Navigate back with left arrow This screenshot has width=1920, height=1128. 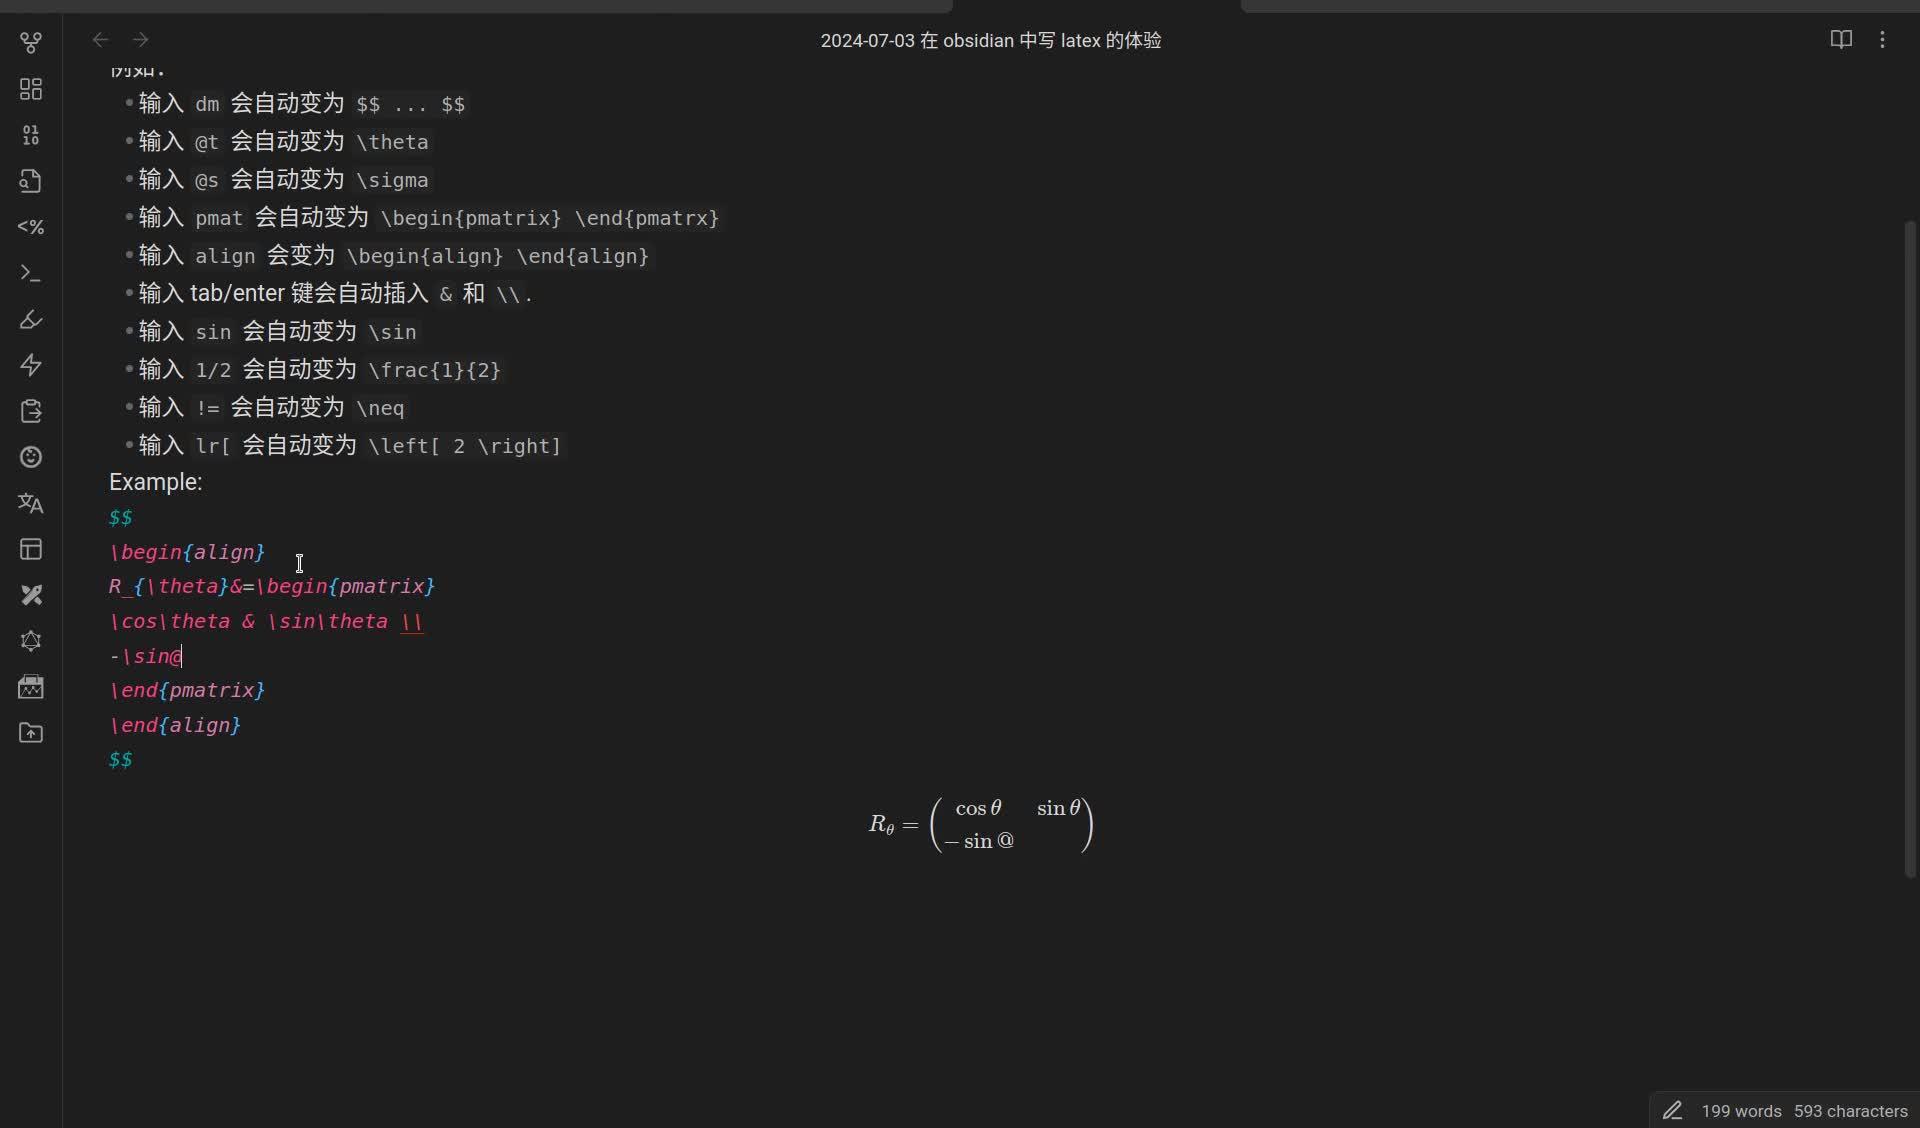click(100, 40)
